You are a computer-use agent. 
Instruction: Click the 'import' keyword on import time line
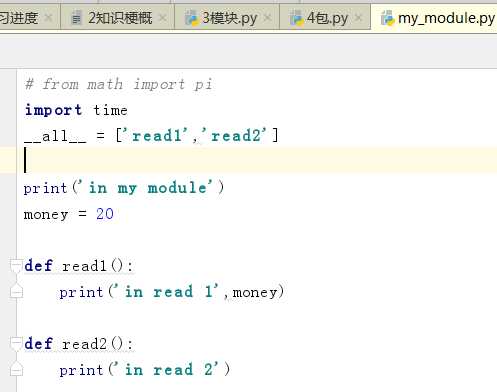53,110
